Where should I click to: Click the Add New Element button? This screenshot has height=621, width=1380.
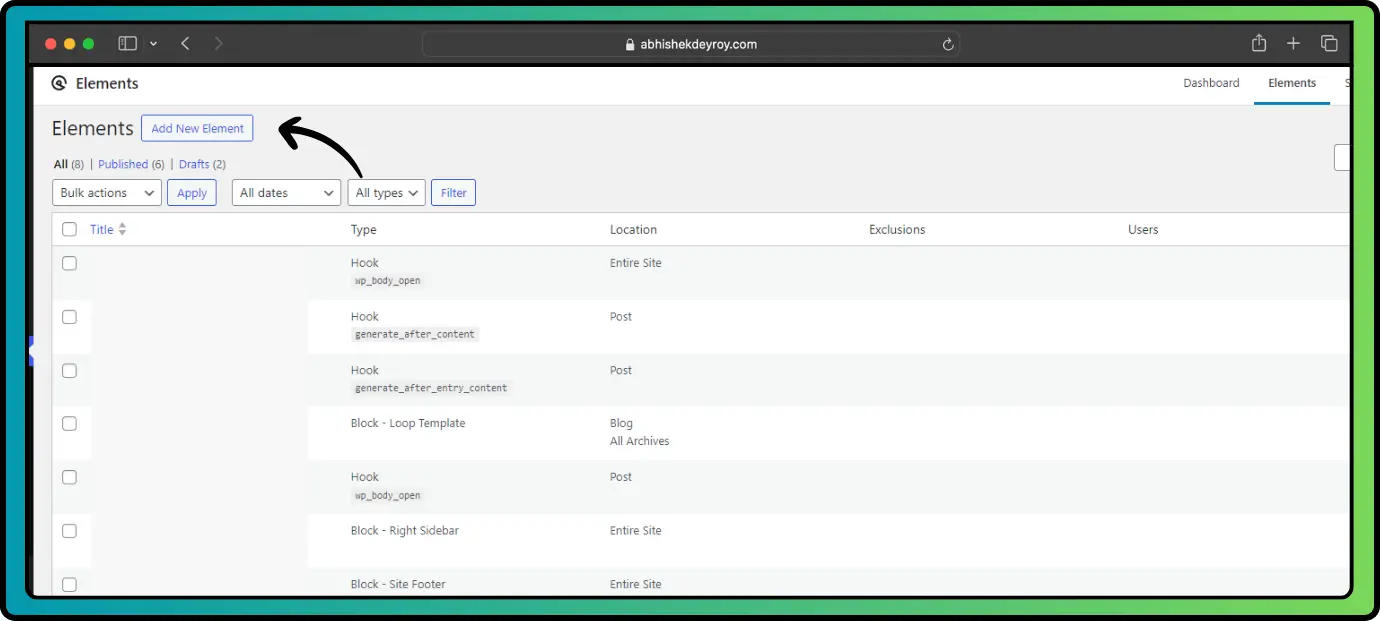pos(197,128)
